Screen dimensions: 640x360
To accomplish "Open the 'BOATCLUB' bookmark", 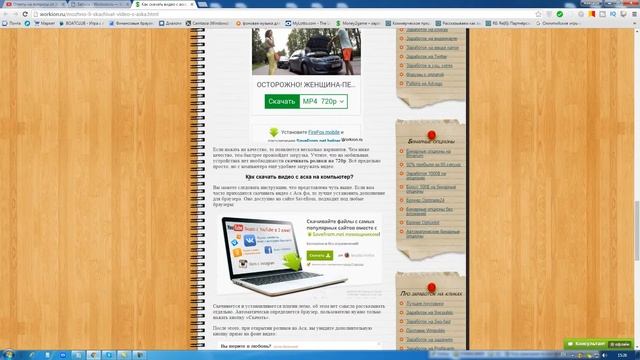I will (81, 23).
